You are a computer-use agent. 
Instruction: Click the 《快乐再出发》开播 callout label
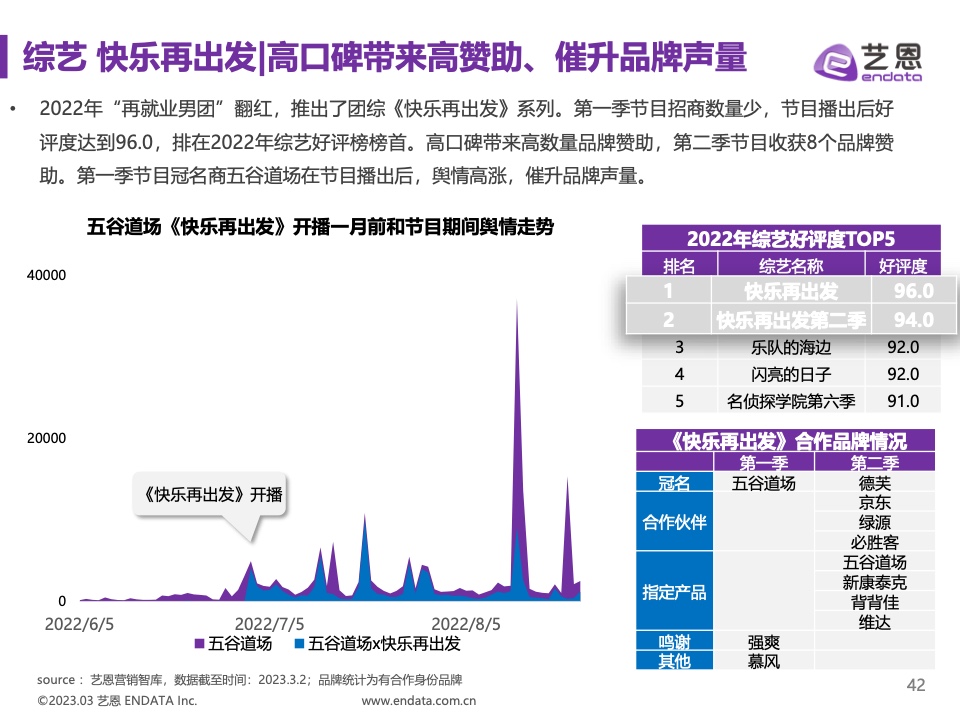(x=212, y=494)
